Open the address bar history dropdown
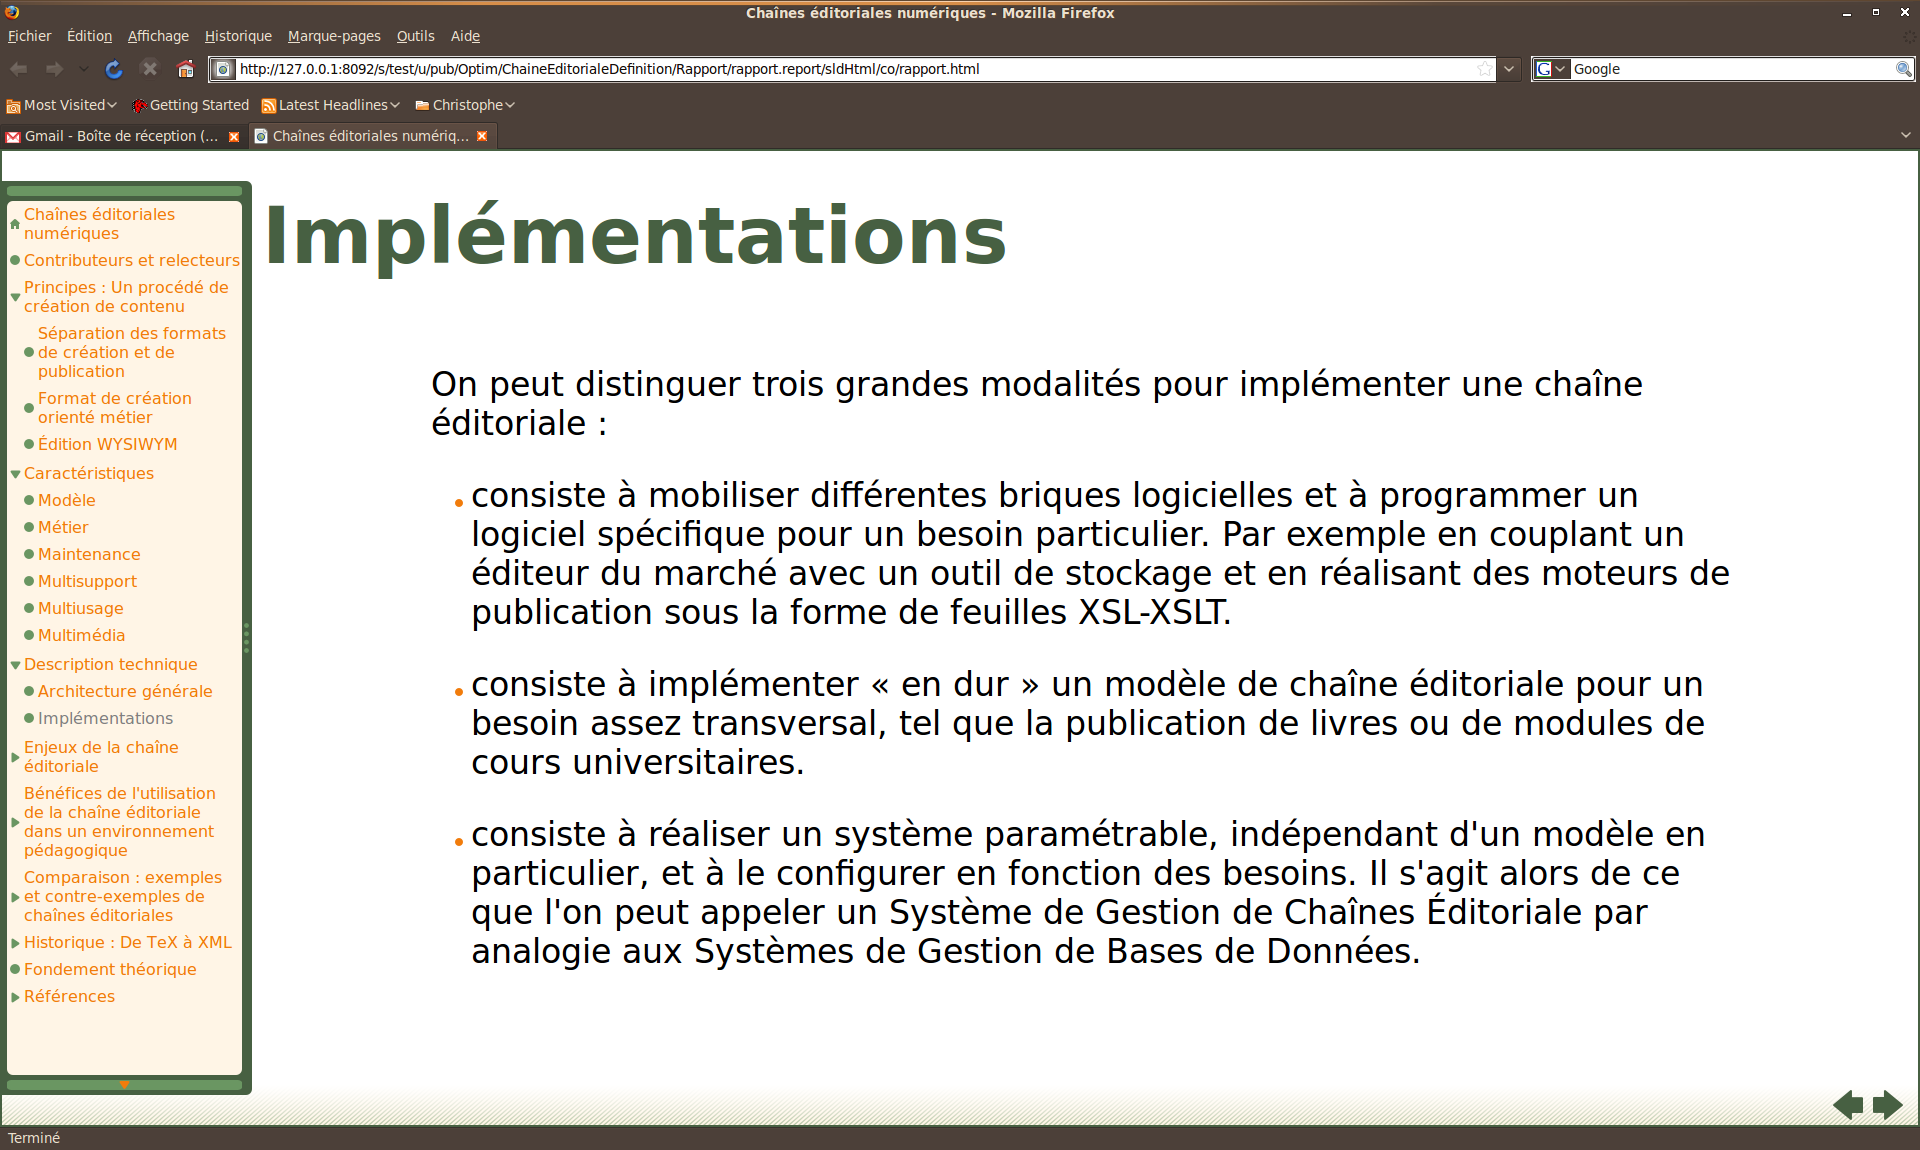The width and height of the screenshot is (1920, 1150). click(1509, 69)
